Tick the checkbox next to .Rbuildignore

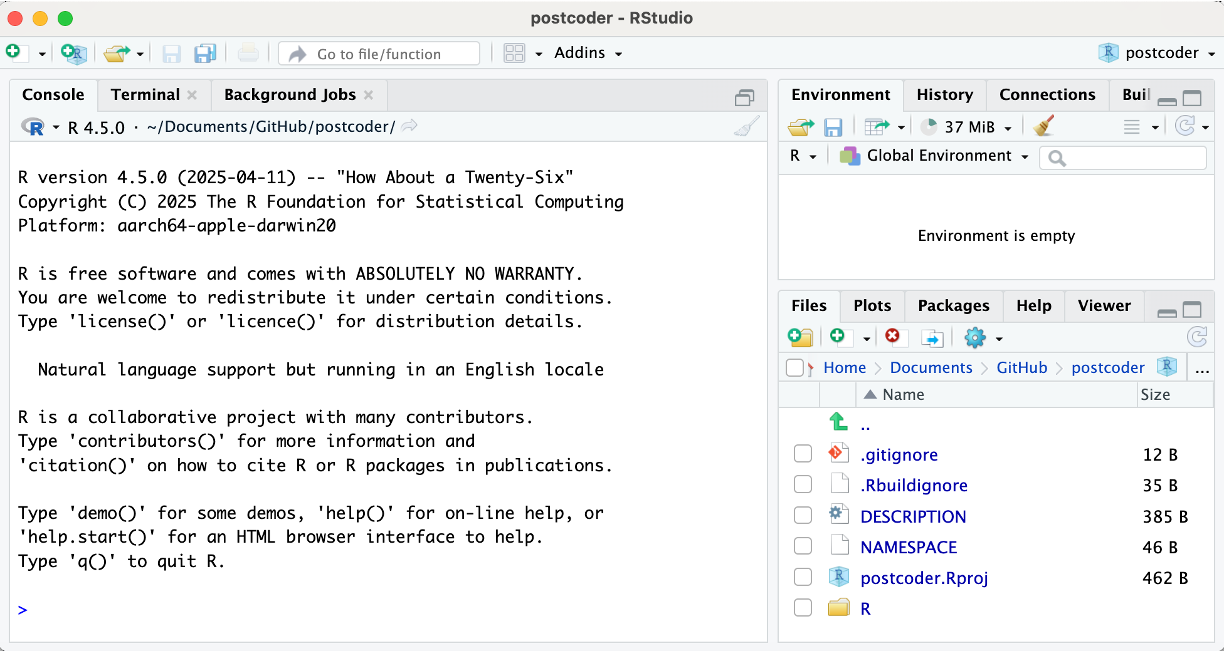803,485
